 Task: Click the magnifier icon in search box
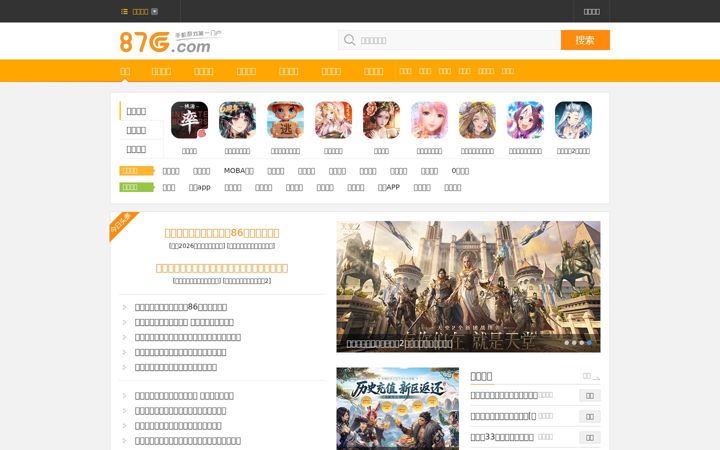(349, 40)
